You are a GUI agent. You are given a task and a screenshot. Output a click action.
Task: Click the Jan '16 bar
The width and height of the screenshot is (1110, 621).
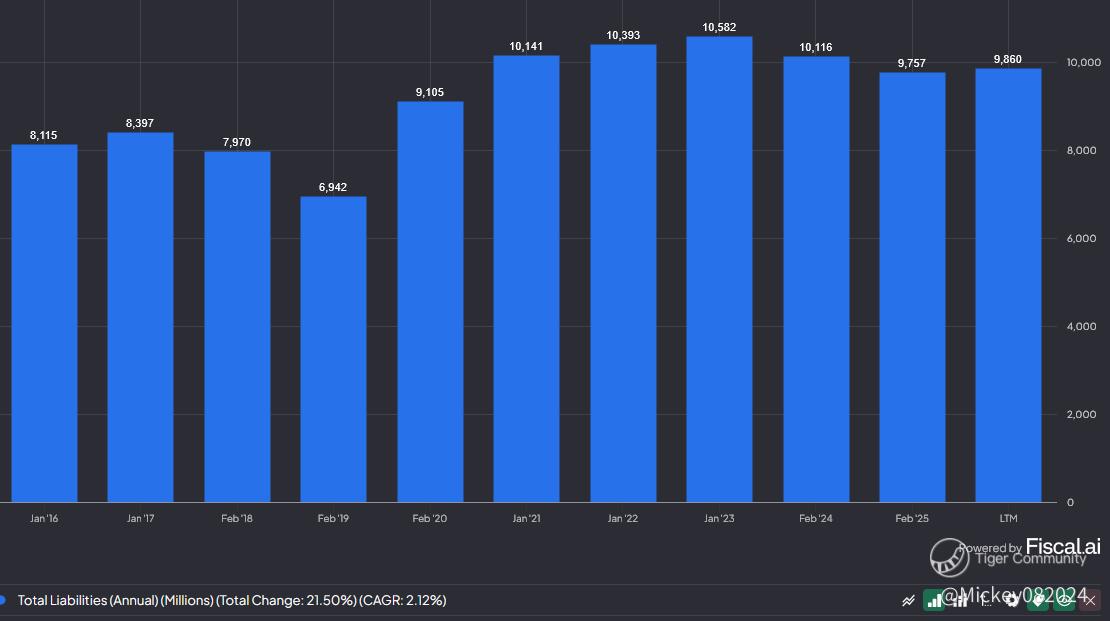(x=44, y=324)
